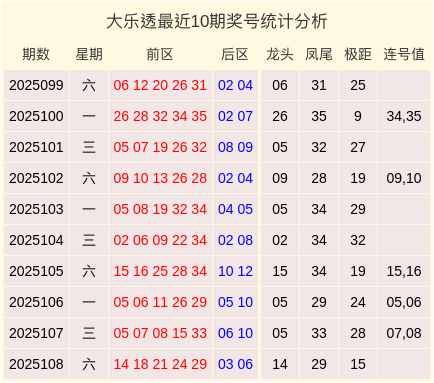The height and width of the screenshot is (383, 434).
Task: Select issue number 2025100
Action: 36,116
